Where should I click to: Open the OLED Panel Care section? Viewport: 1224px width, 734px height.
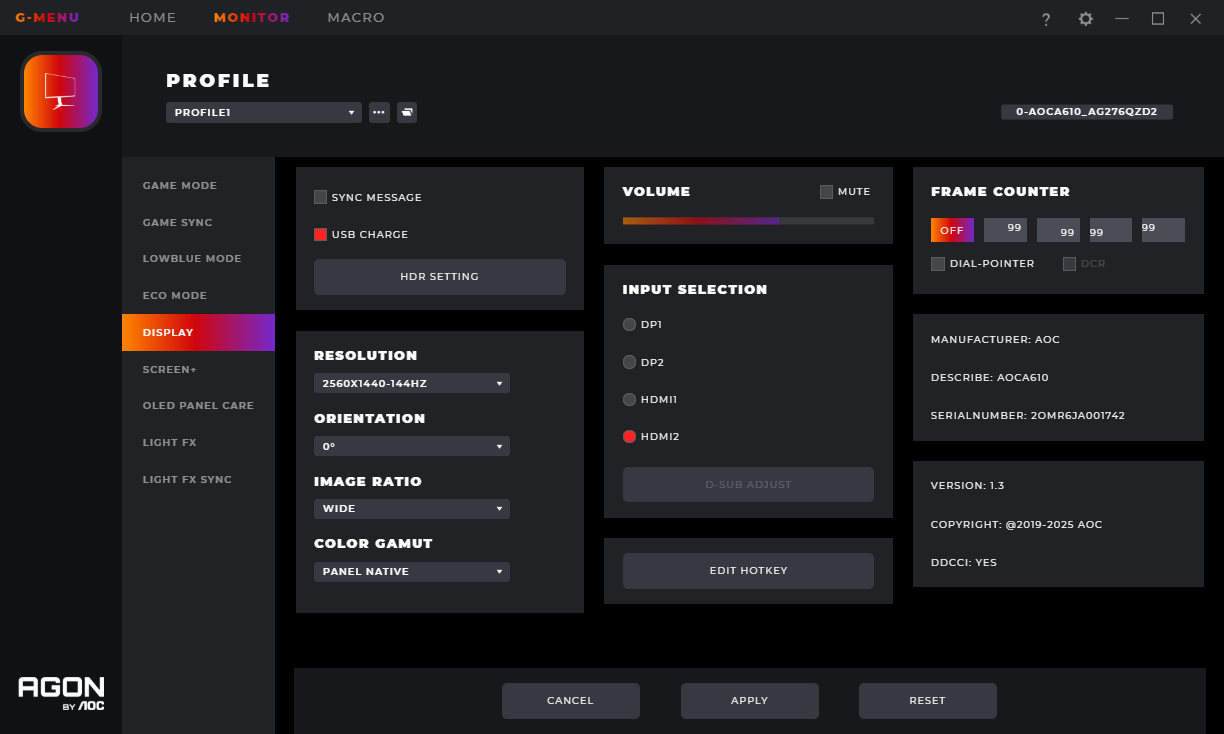click(198, 406)
